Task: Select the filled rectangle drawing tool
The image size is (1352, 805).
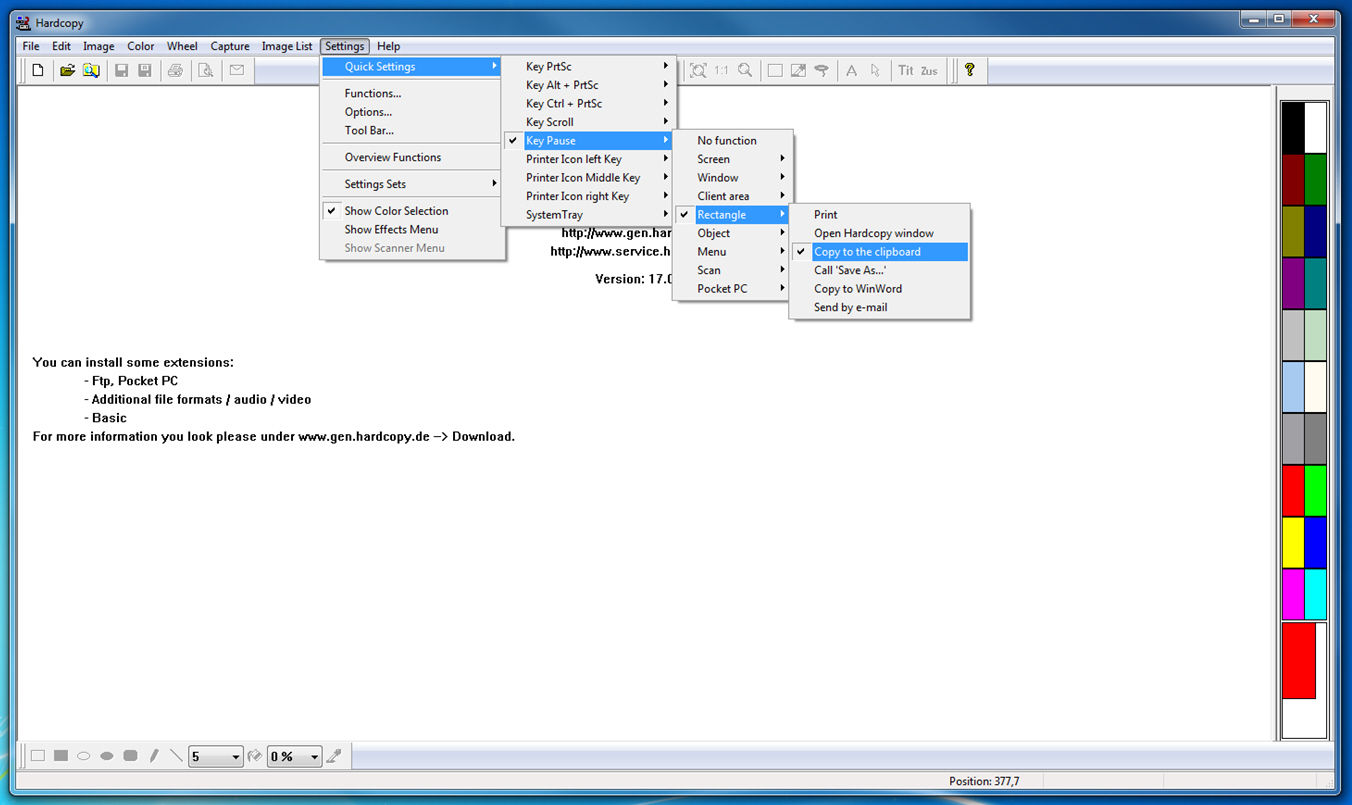Action: tap(61, 756)
